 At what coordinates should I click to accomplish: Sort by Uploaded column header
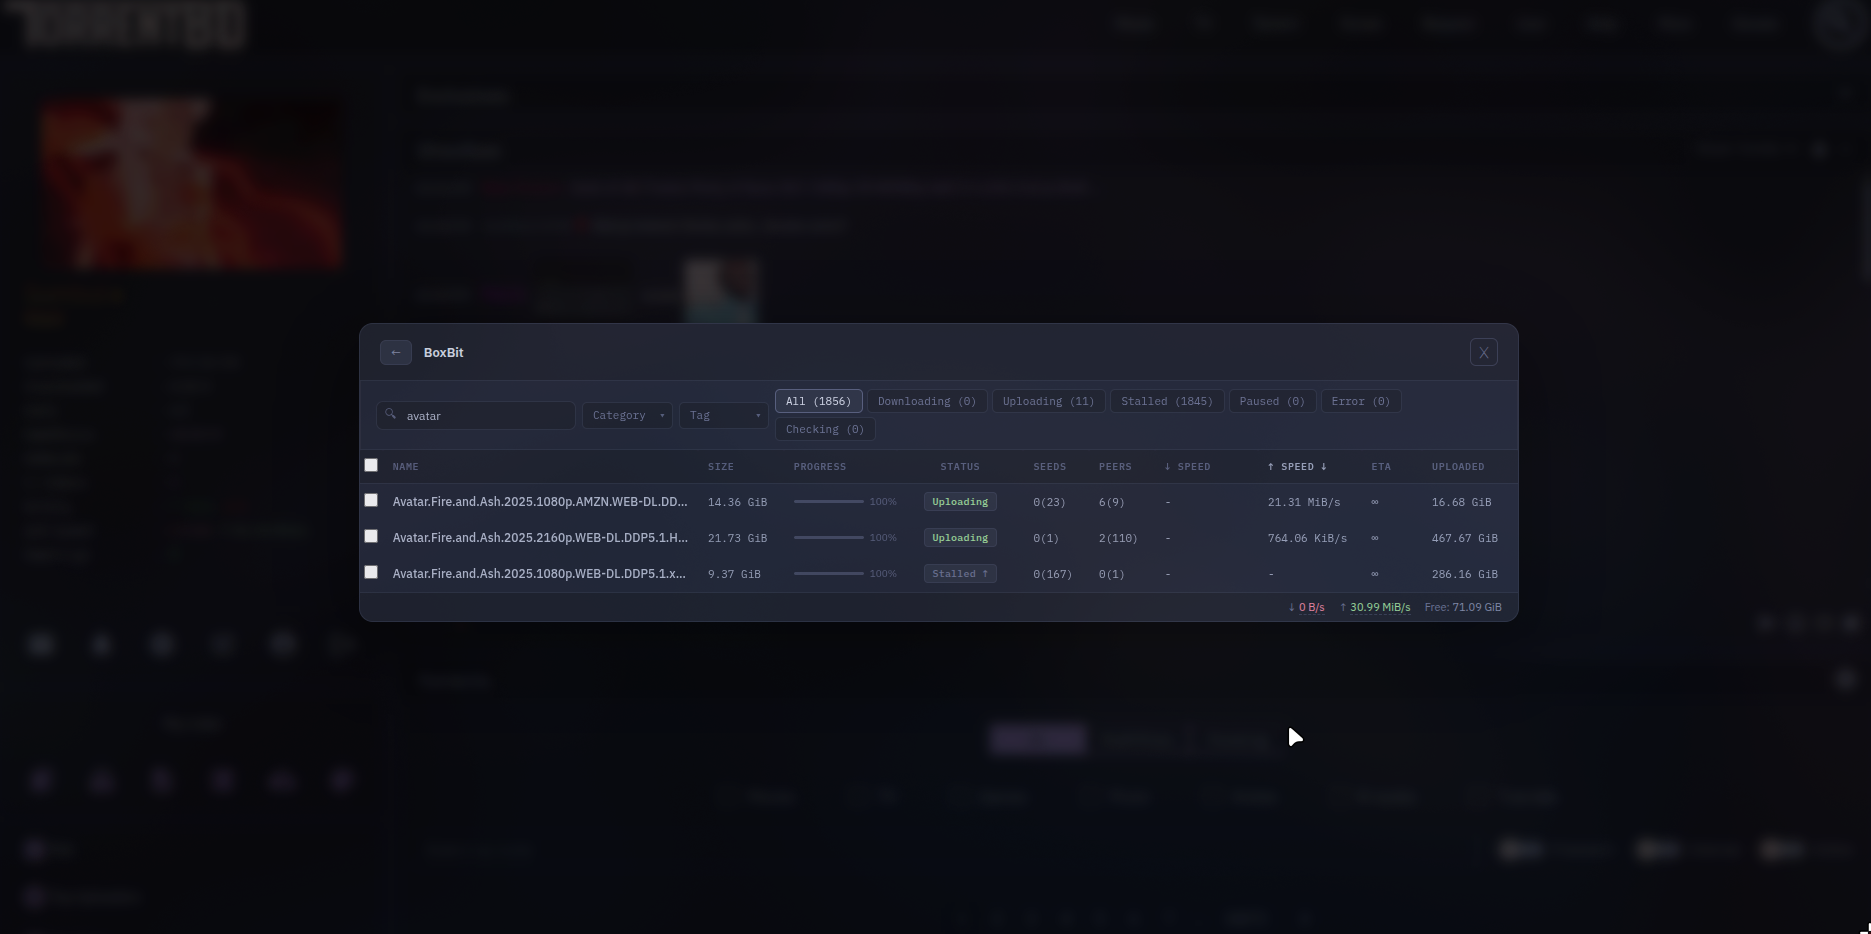(x=1457, y=467)
